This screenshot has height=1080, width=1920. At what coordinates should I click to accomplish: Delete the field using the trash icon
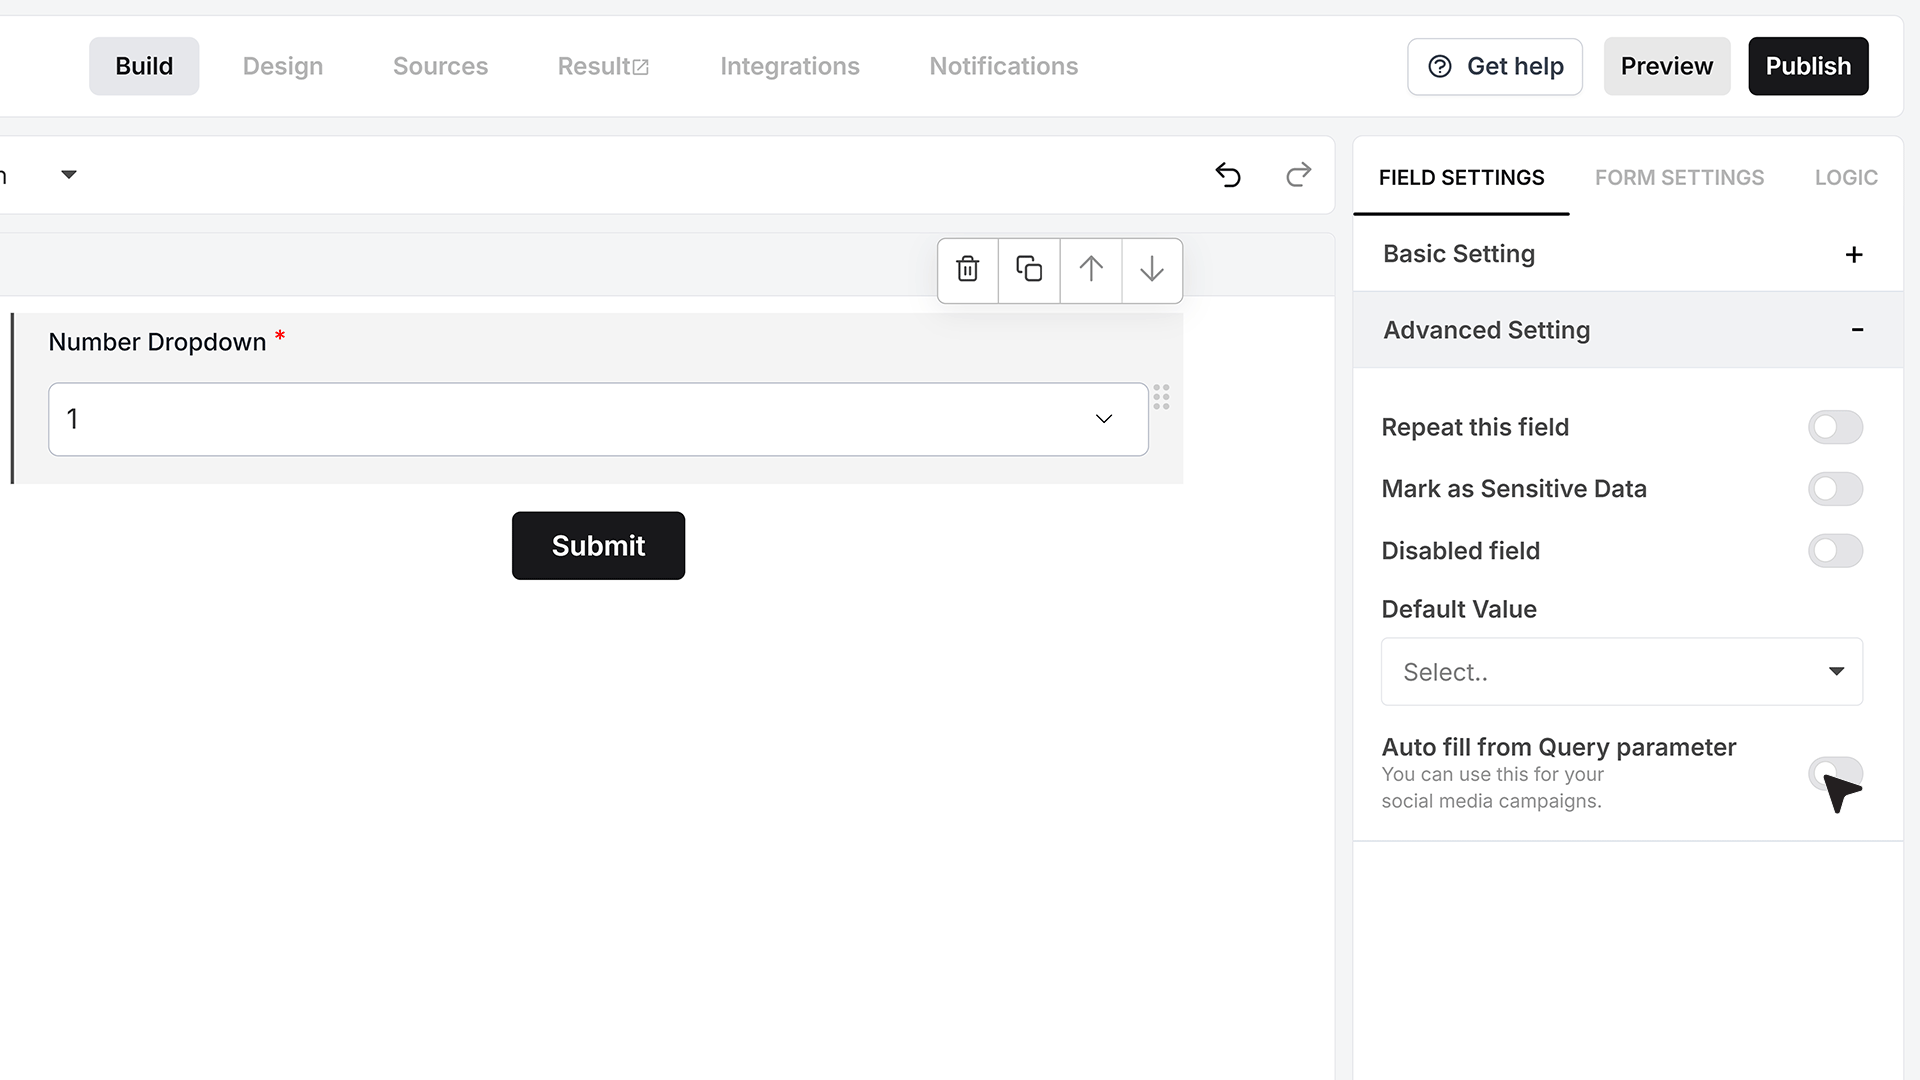pyautogui.click(x=967, y=269)
